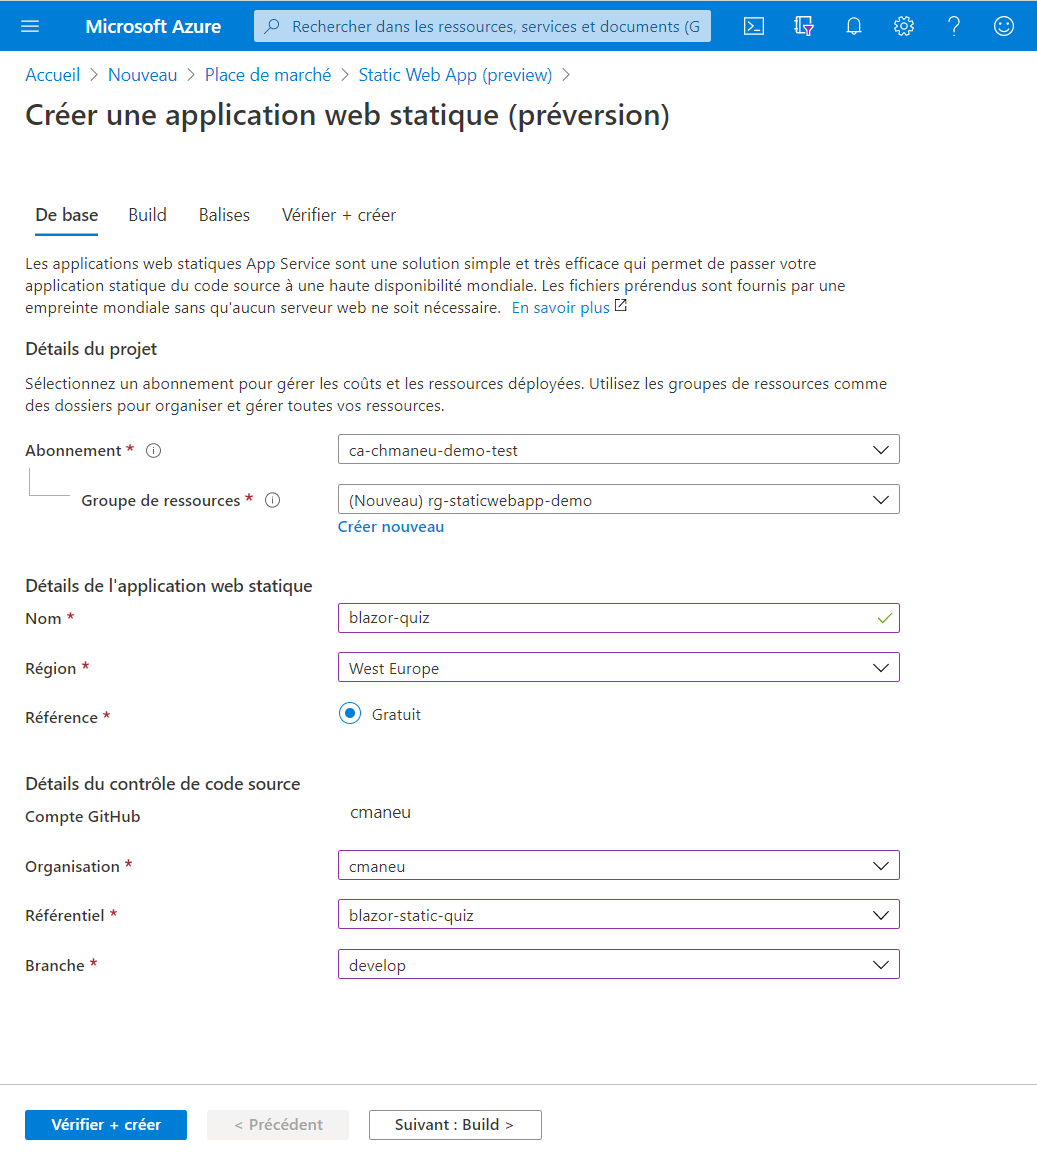This screenshot has height=1164, width=1037.
Task: Select the Gratuit radio button
Action: pyautogui.click(x=349, y=714)
